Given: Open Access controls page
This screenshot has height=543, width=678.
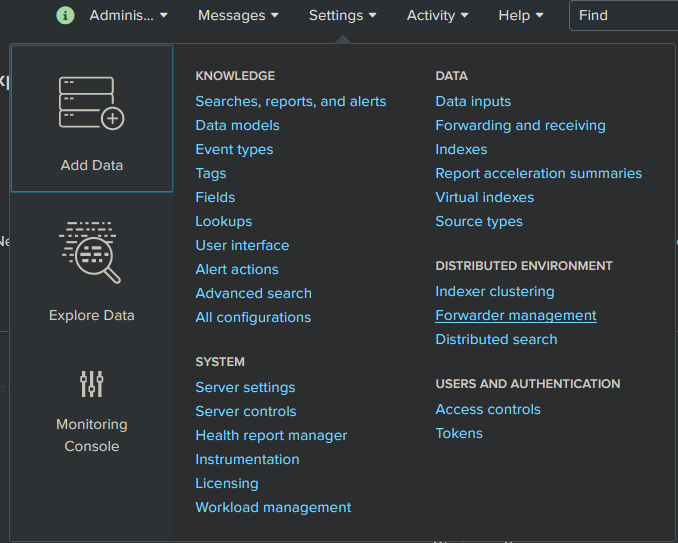Looking at the screenshot, I should pyautogui.click(x=488, y=409).
